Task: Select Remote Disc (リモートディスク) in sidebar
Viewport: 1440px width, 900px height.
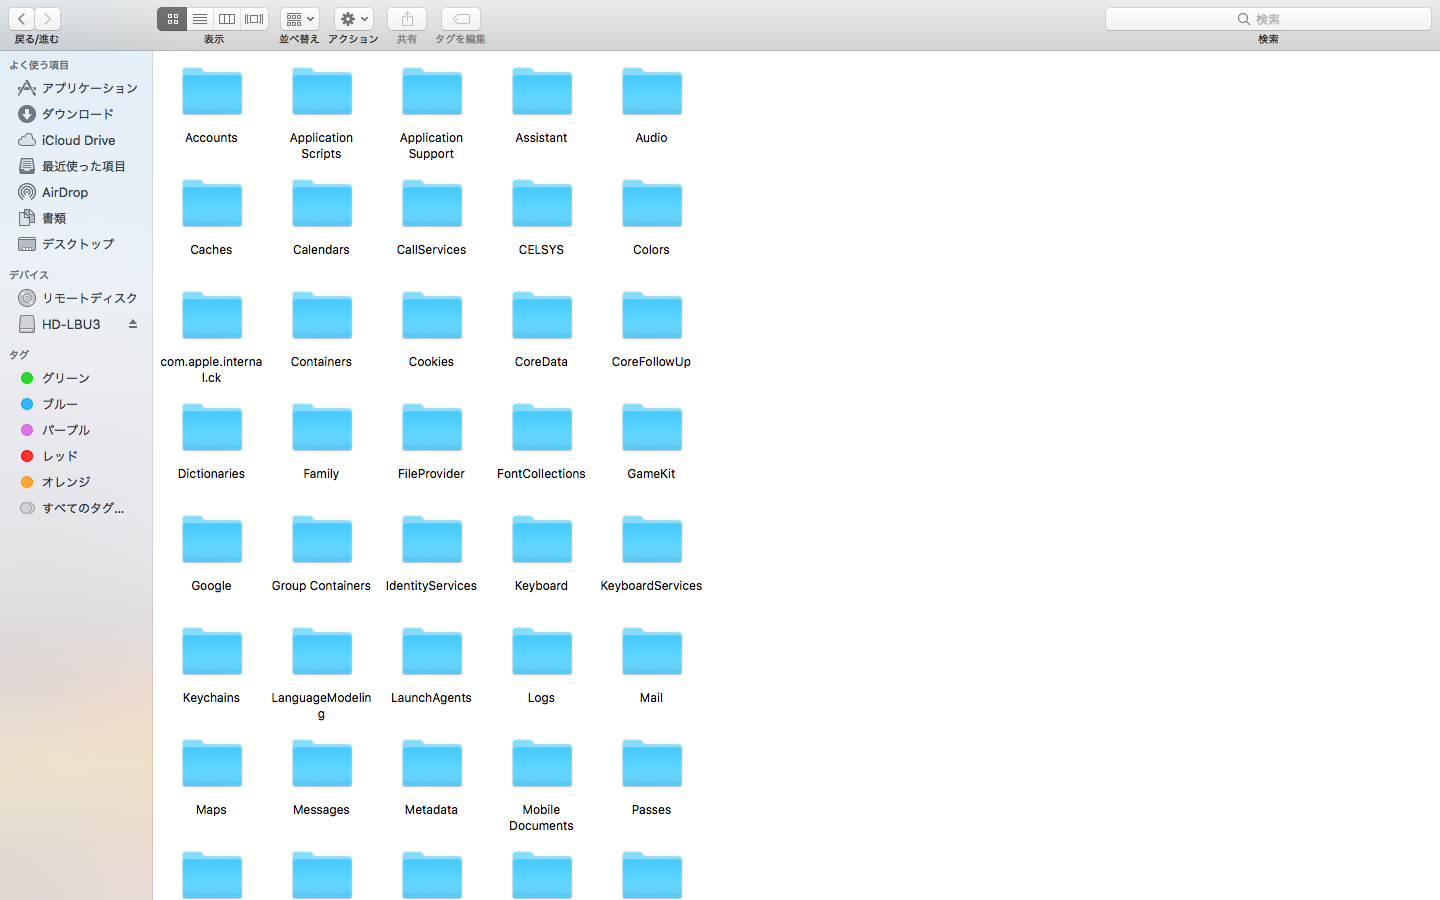Action: click(77, 298)
